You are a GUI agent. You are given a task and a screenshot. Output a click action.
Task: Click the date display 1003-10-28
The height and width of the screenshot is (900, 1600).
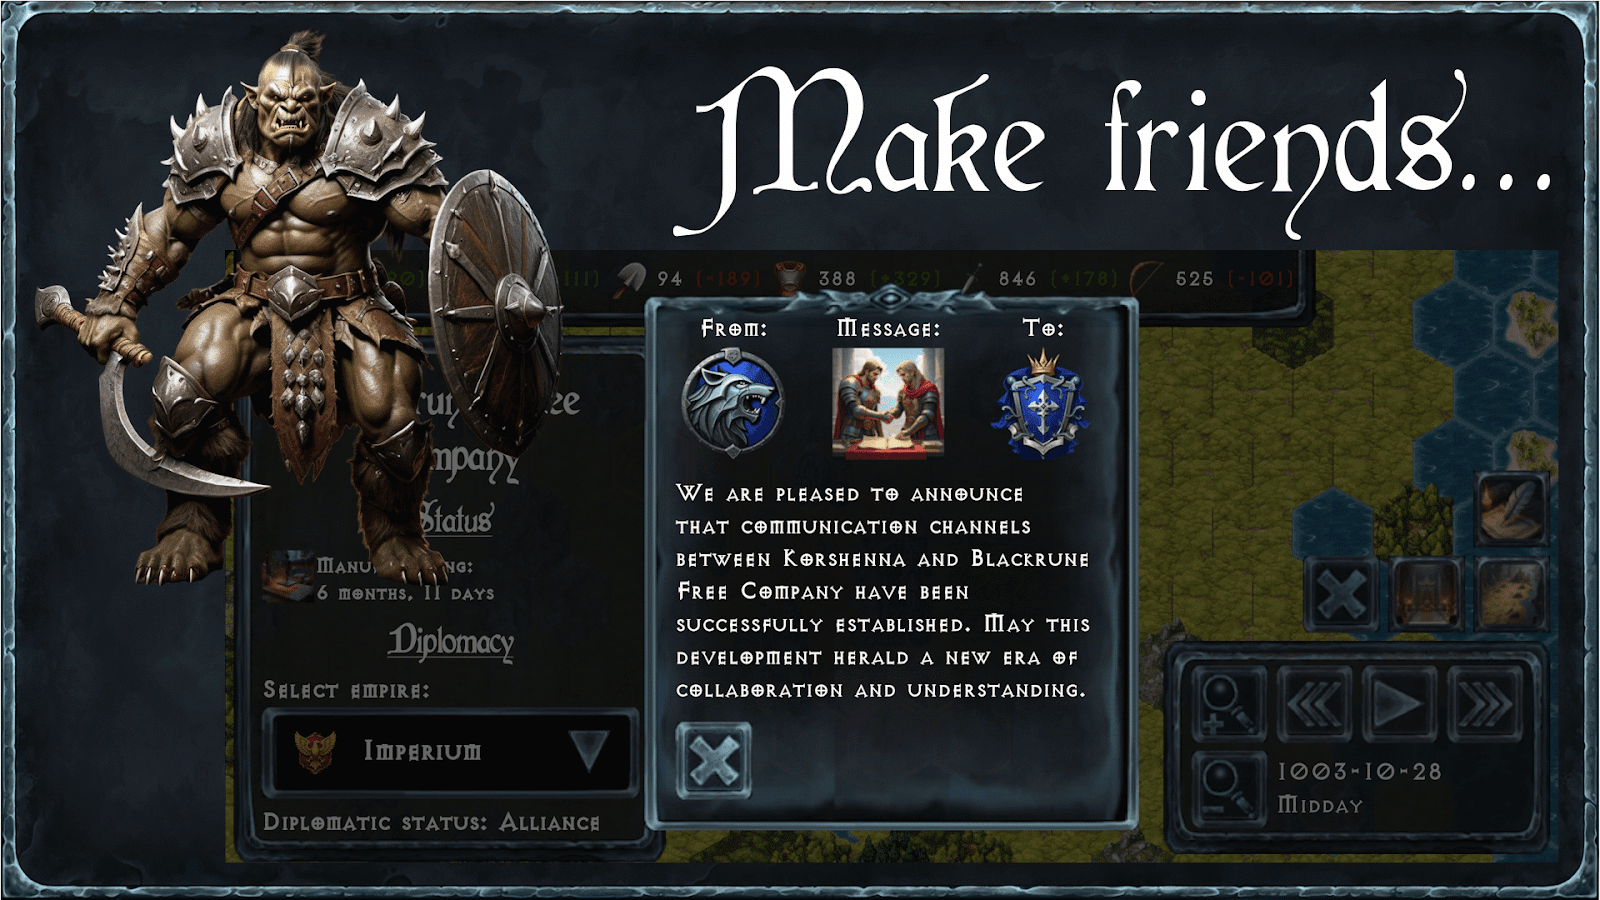[1360, 771]
